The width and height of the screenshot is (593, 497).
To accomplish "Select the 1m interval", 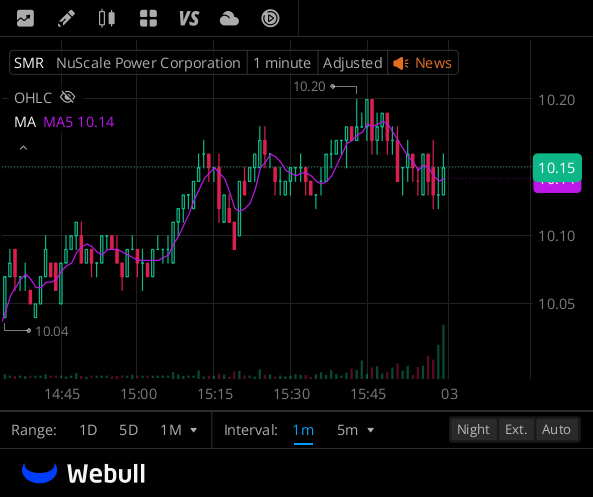I will (303, 430).
